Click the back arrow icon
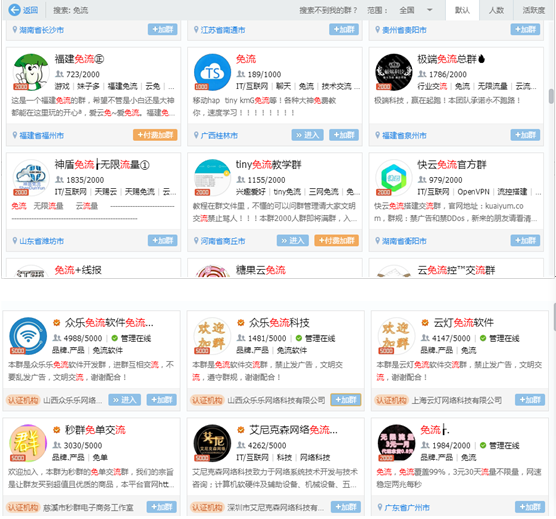Screen dimensions: 556x519 pos(15,10)
